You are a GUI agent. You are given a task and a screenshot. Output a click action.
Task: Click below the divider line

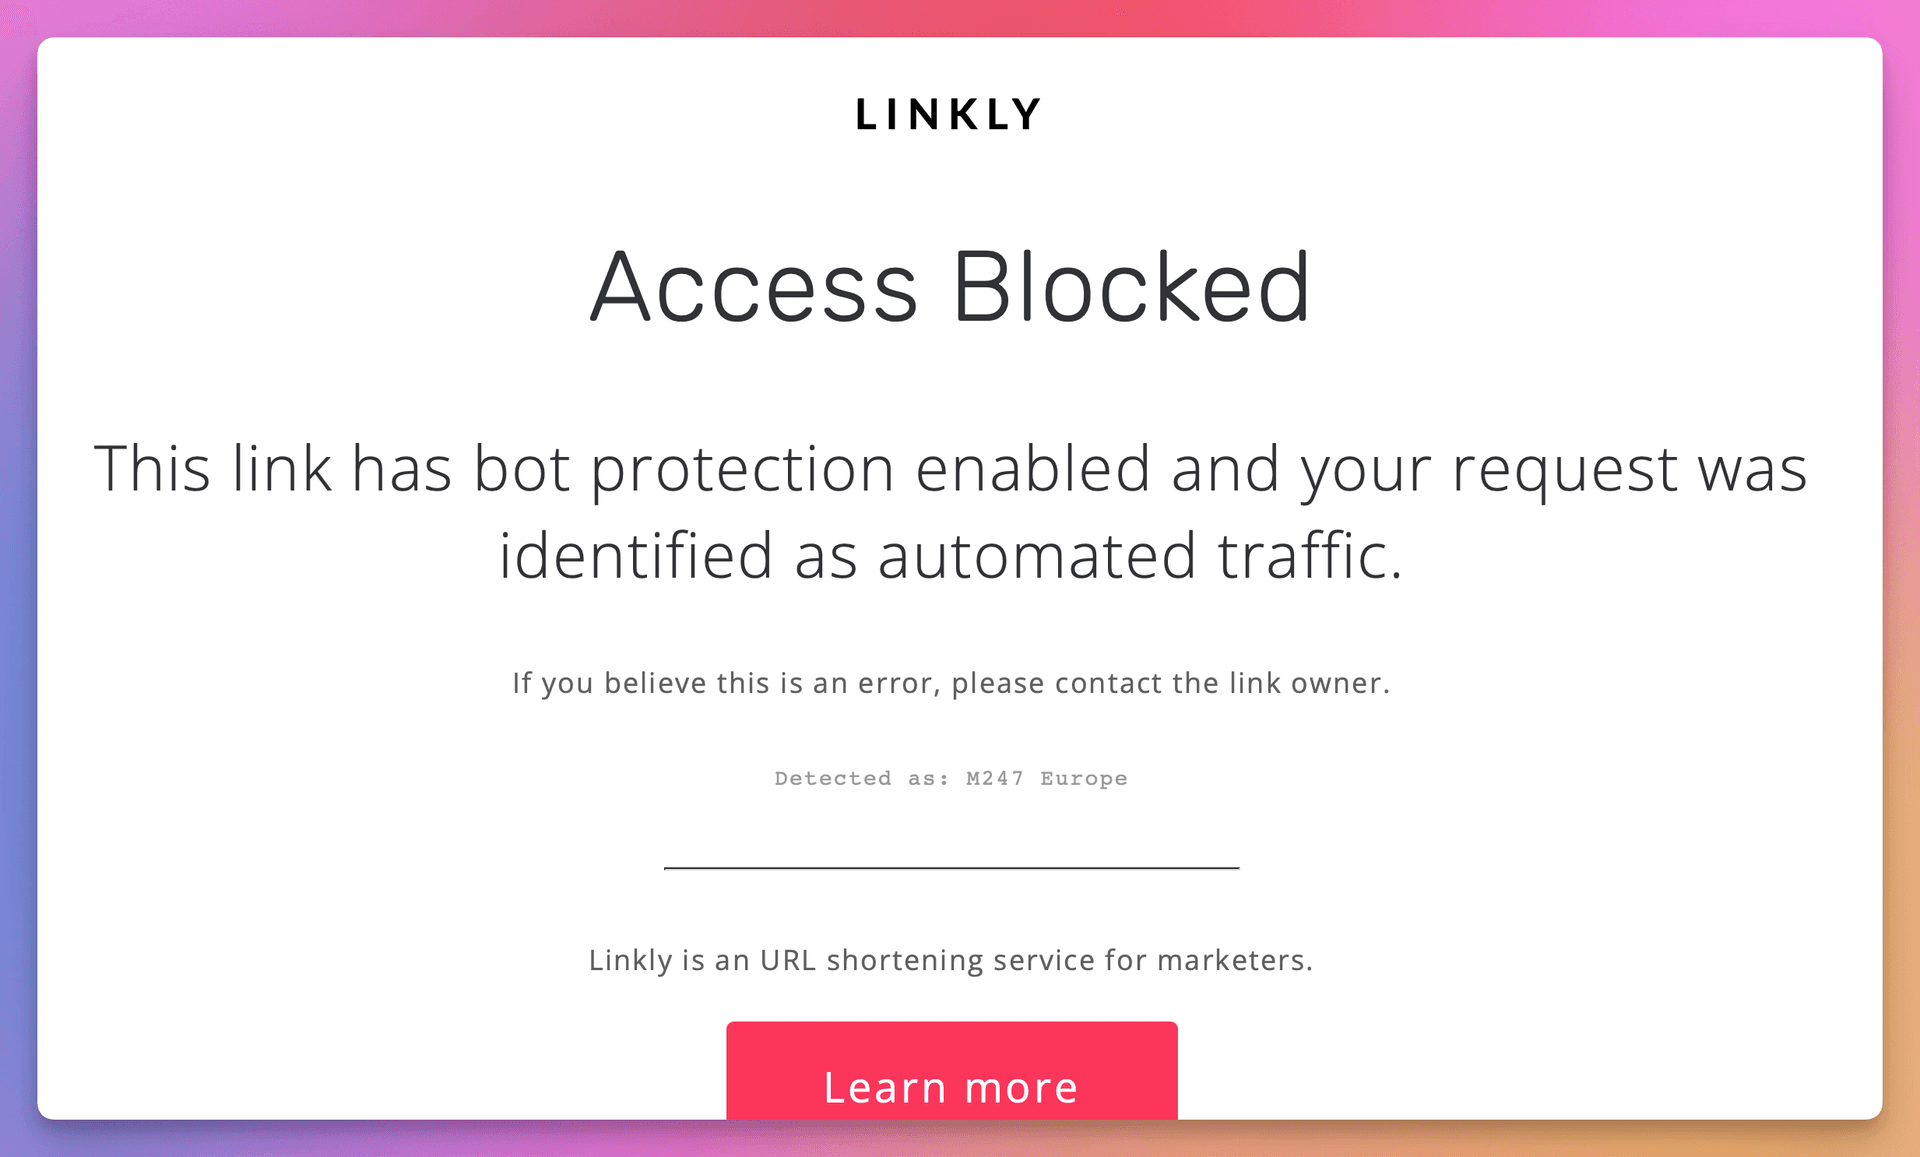(x=950, y=910)
